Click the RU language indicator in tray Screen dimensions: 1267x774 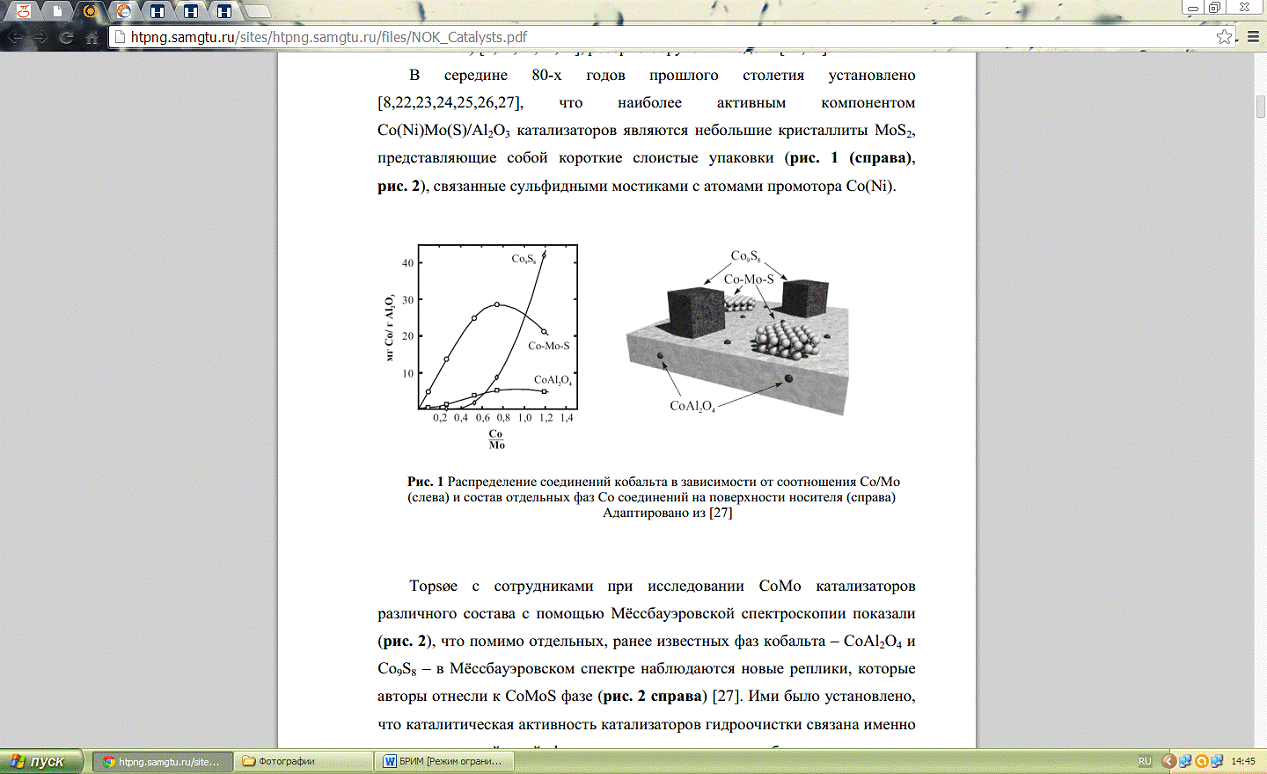1145,762
